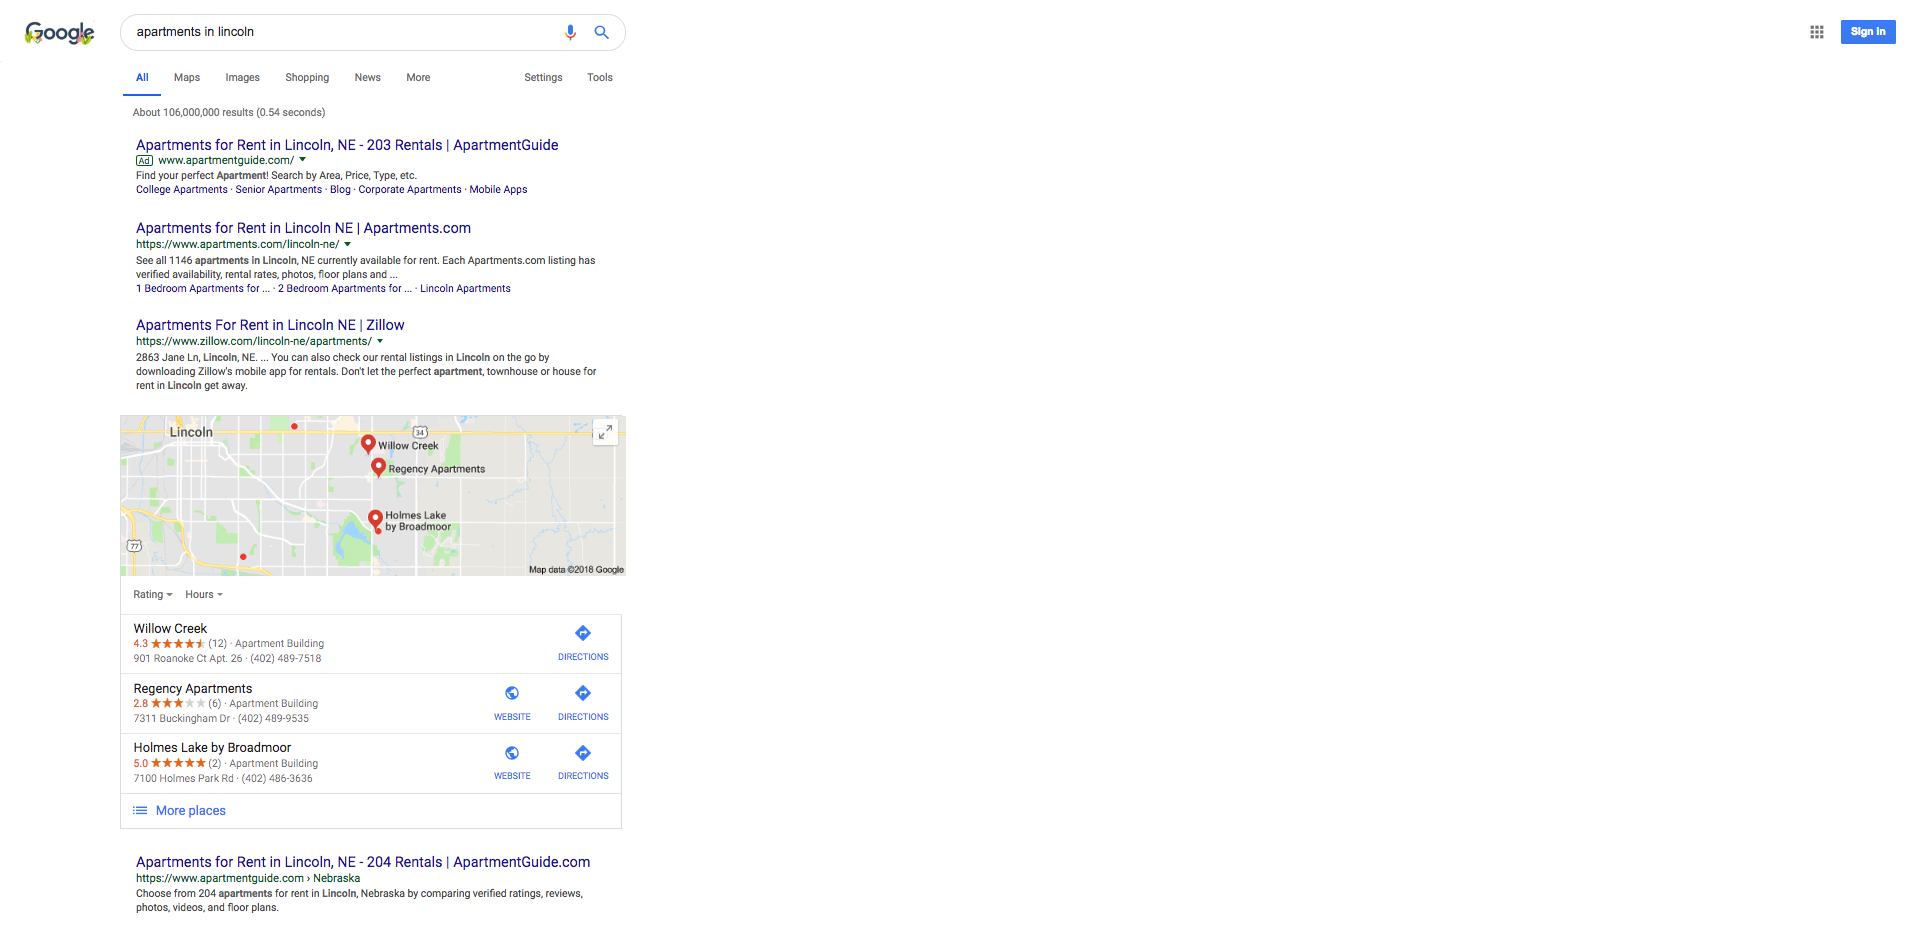Screen dimensions: 1920x928
Task: Expand the apartmentguide.com ad URL arrow
Action: (303, 160)
